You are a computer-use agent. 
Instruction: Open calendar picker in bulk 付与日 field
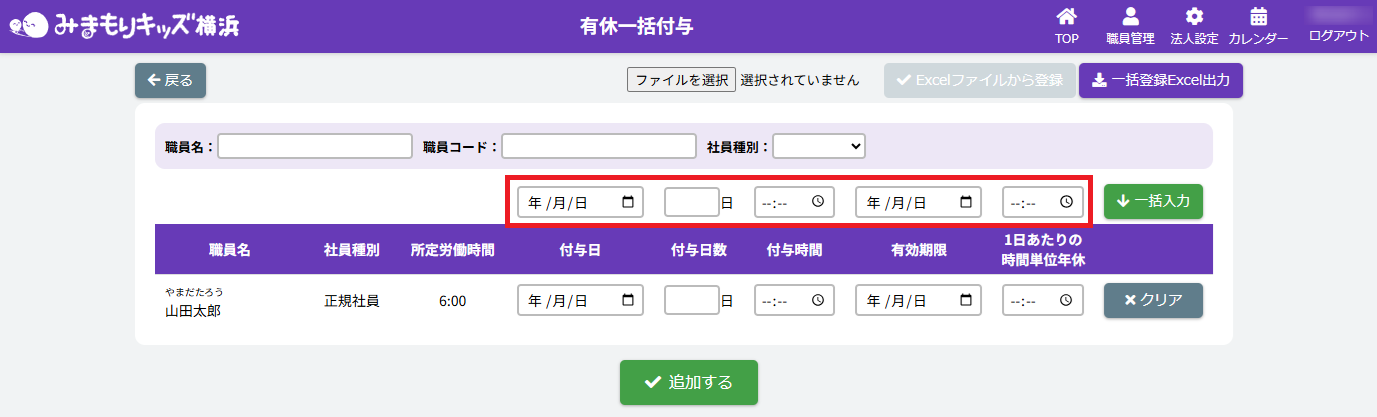[x=628, y=202]
